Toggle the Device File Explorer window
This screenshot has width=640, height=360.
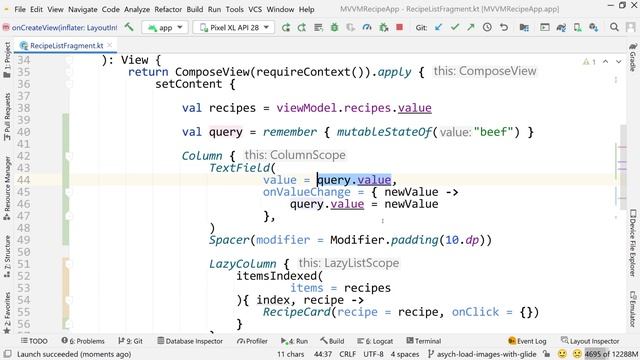point(633,243)
